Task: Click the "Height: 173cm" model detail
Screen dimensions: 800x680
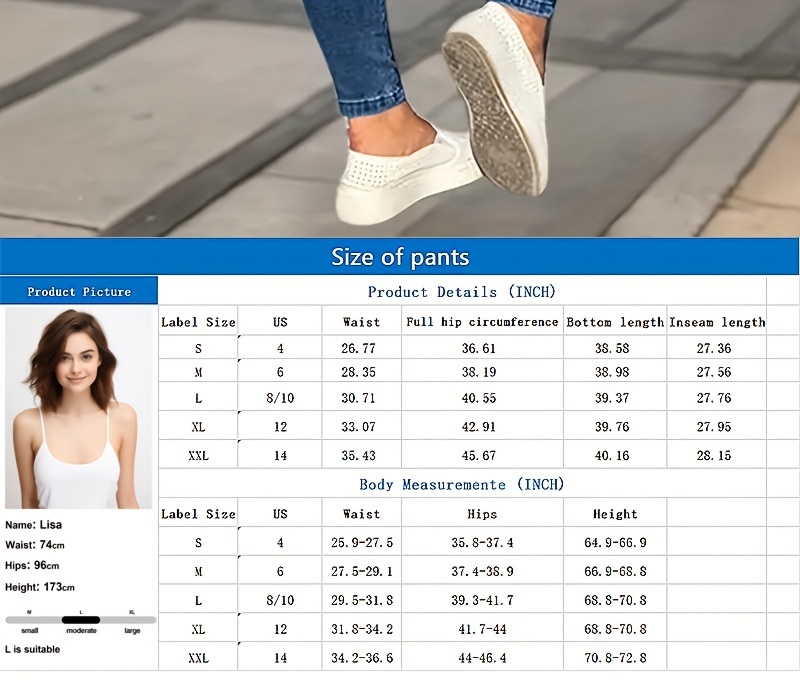Action: pos(40,587)
